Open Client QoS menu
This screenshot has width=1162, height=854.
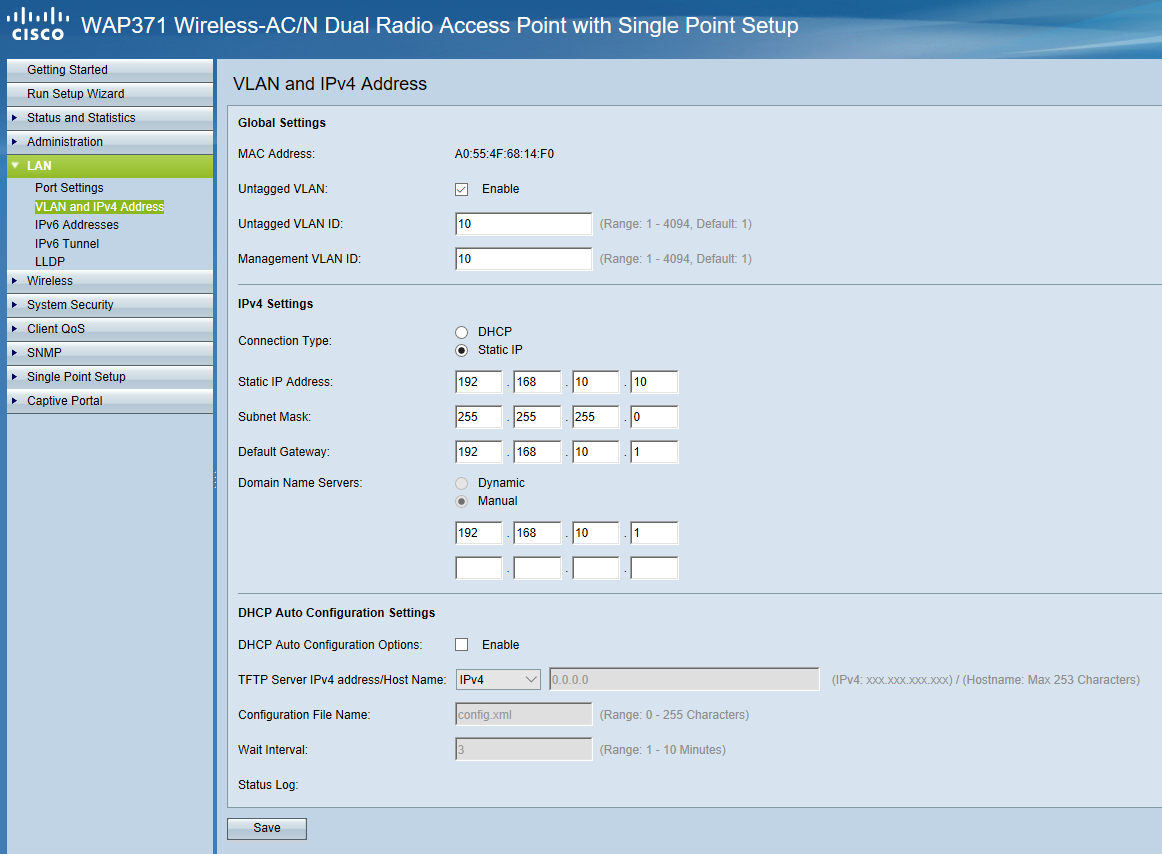coord(110,328)
